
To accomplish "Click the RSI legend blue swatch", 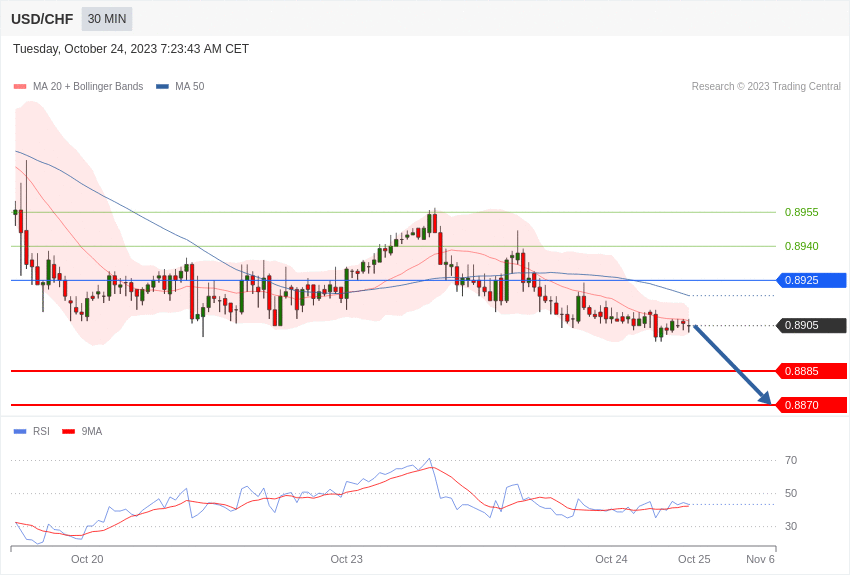I will pos(20,432).
